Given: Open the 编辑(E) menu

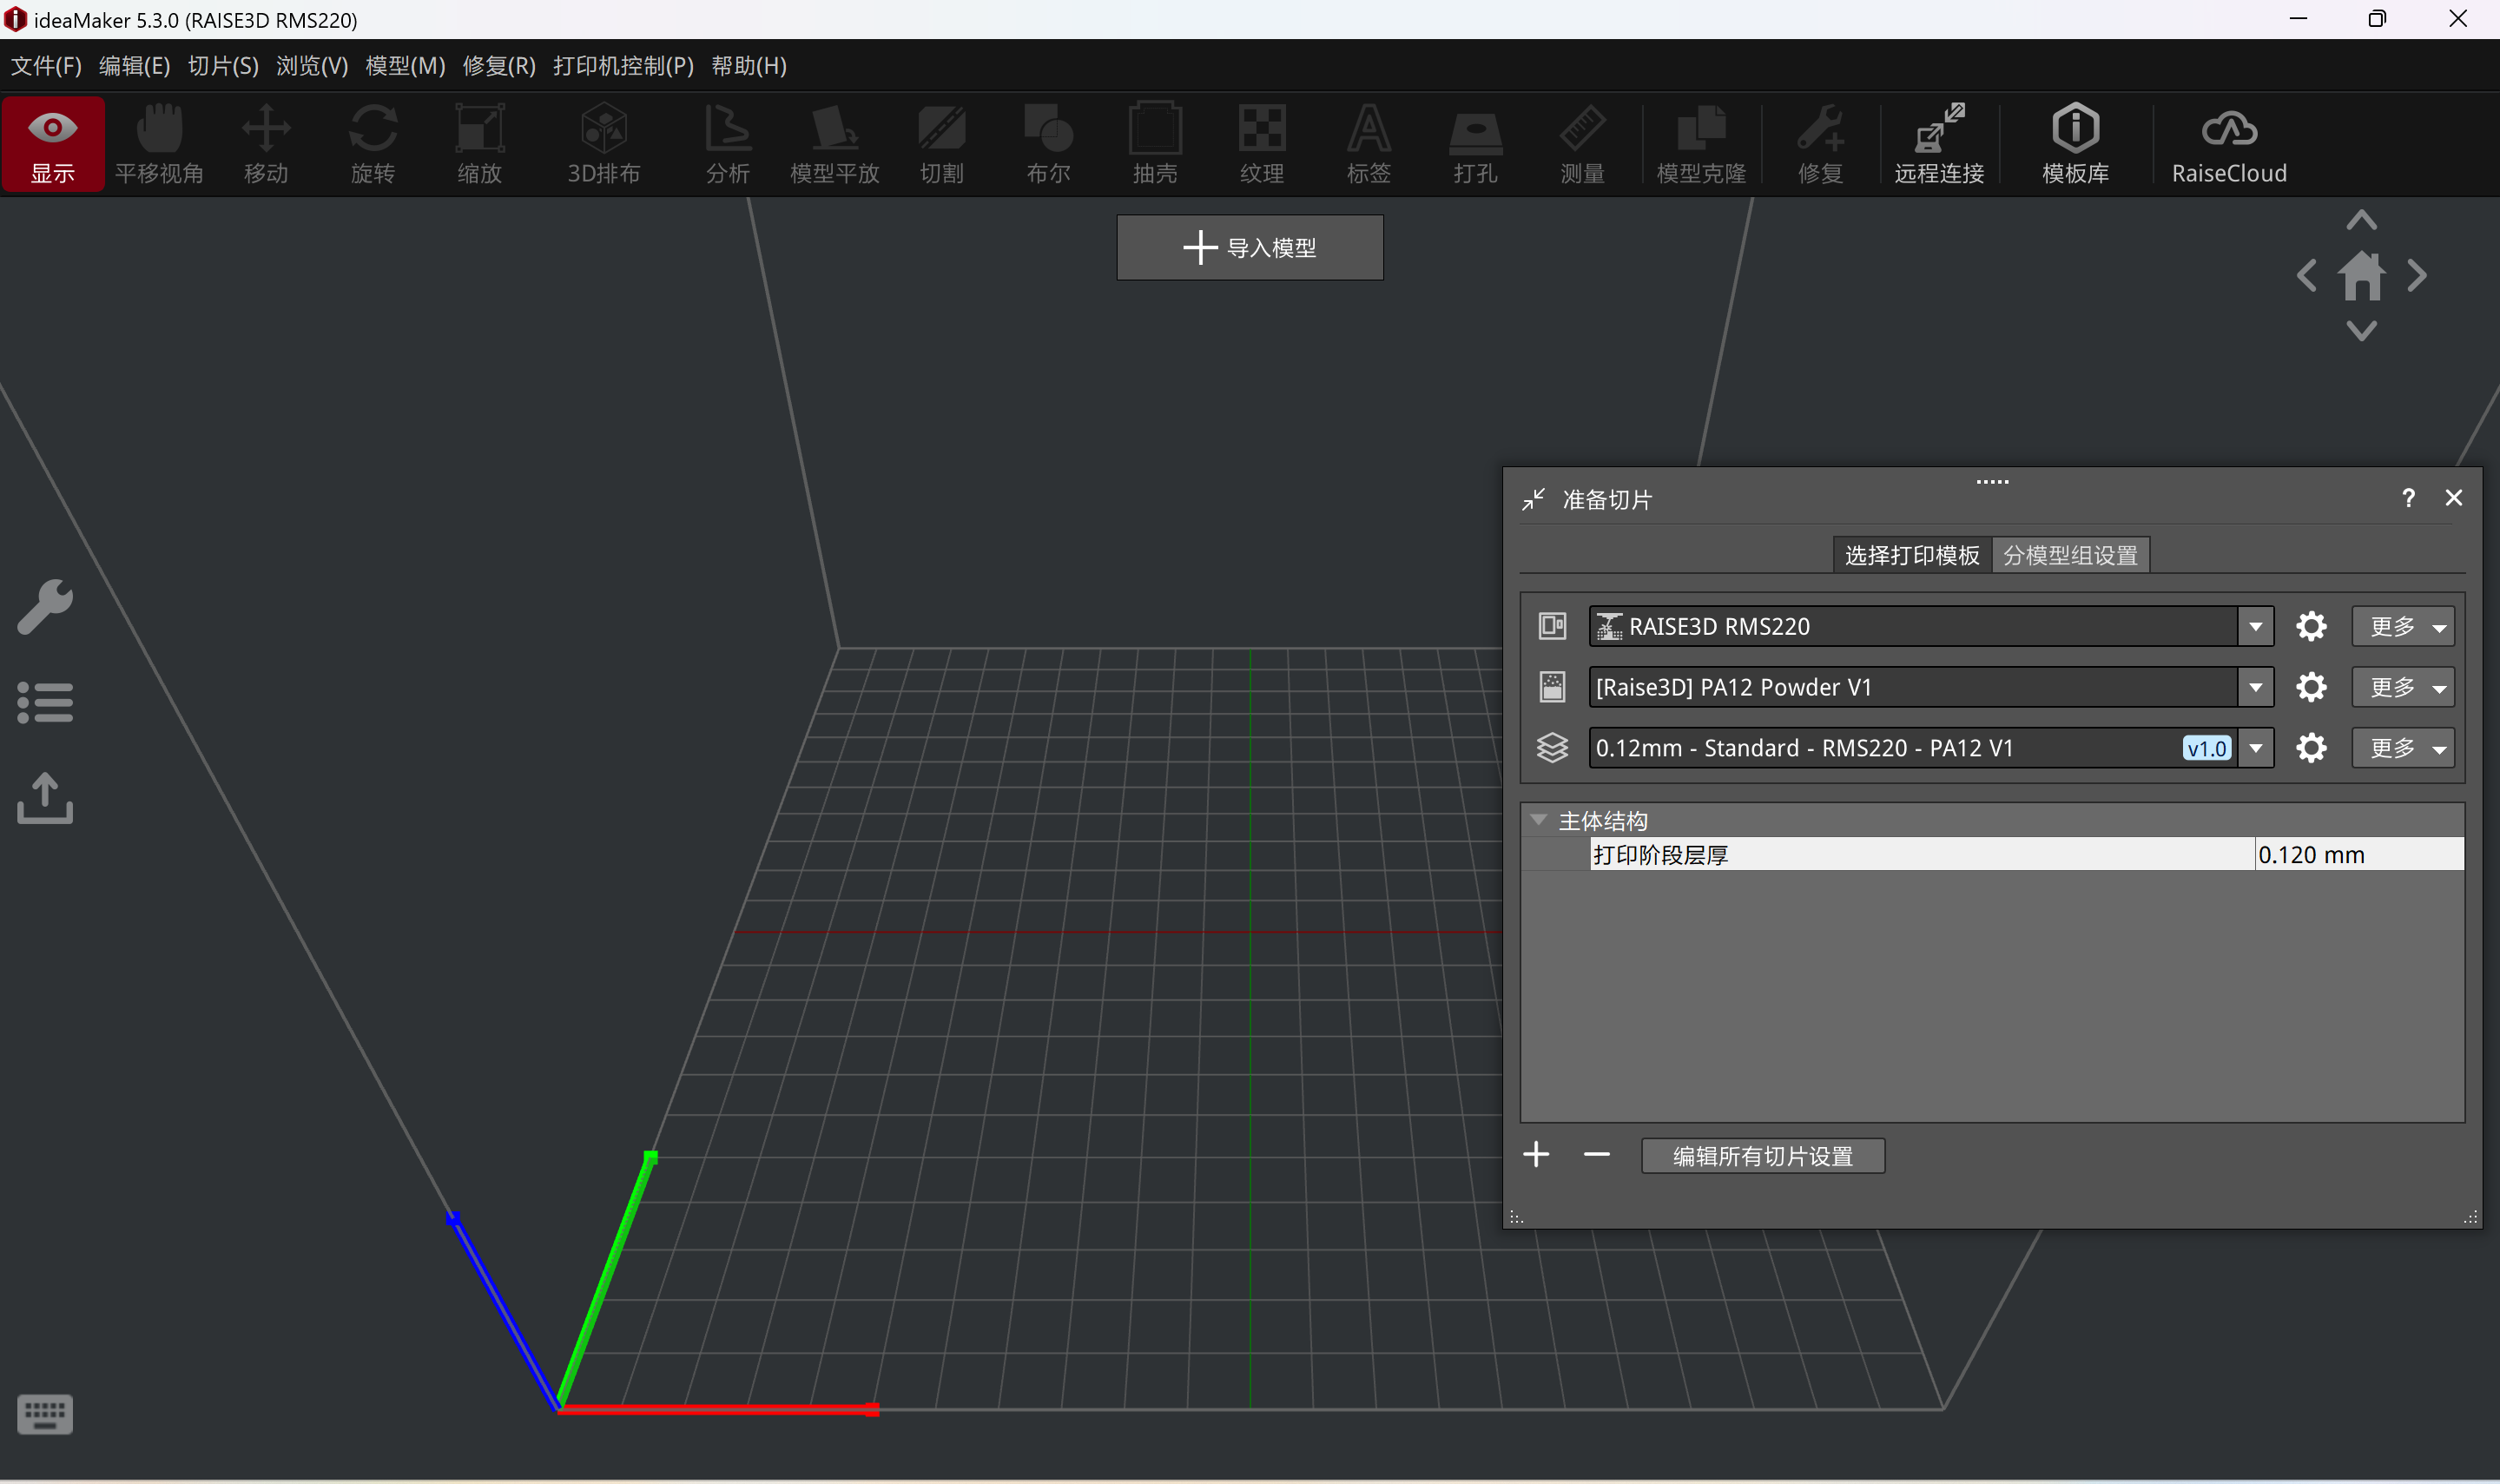Looking at the screenshot, I should (x=134, y=66).
